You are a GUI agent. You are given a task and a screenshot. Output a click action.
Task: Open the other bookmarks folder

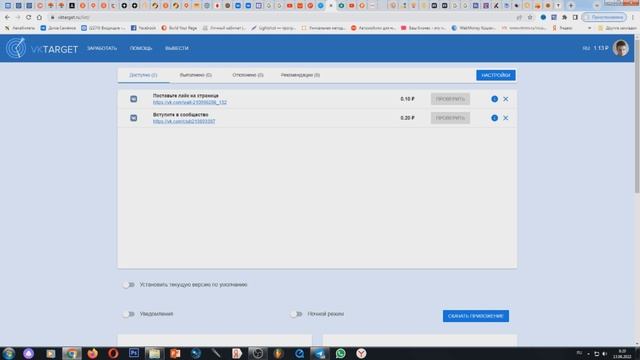[617, 28]
